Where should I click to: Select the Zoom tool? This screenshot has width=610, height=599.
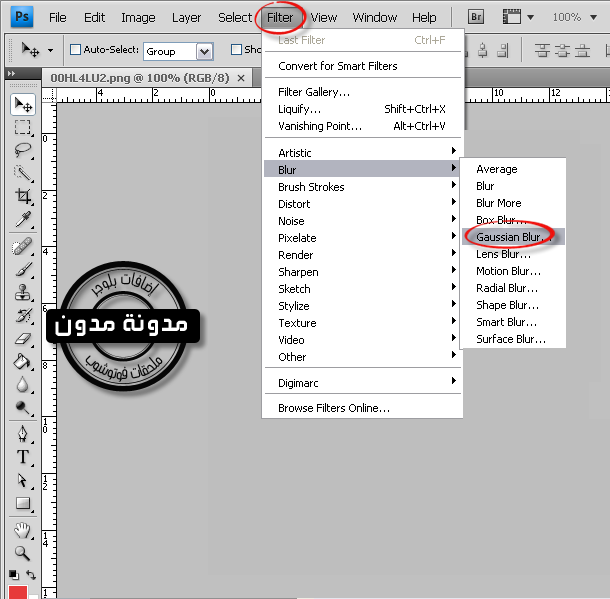(23, 553)
